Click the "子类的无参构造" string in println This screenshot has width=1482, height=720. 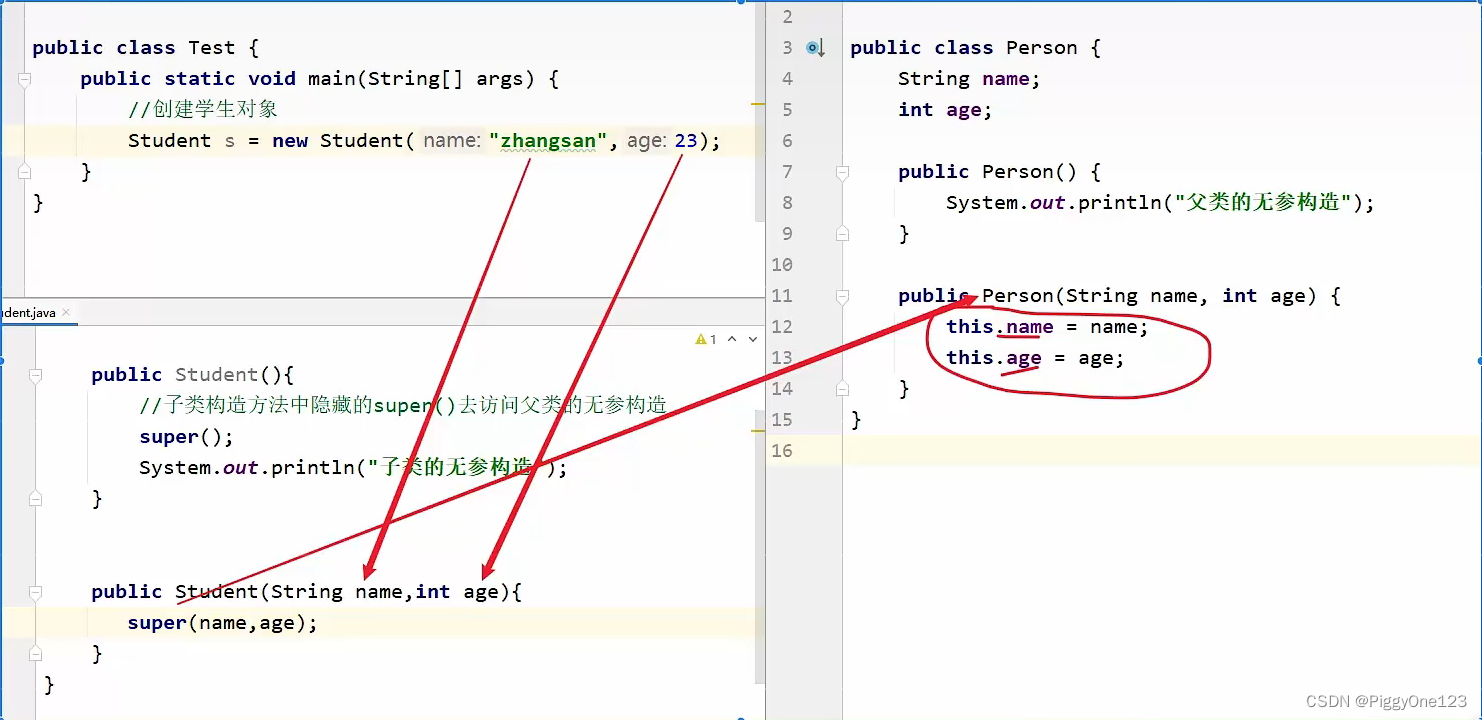[457, 468]
